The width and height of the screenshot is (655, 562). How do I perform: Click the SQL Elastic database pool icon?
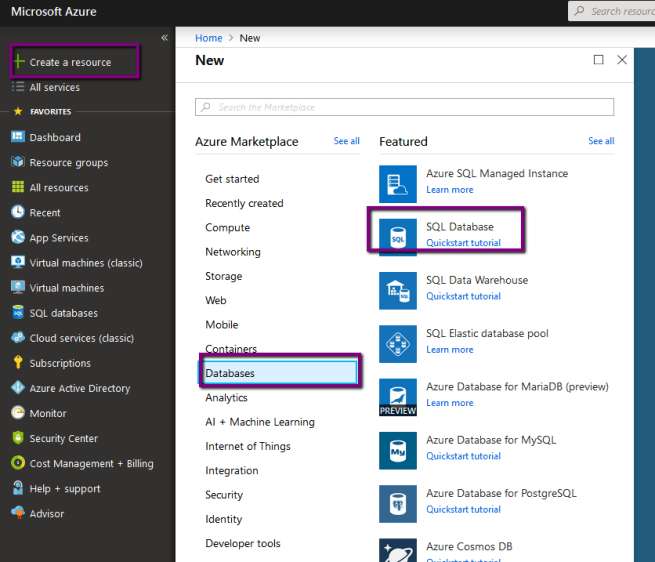(398, 343)
